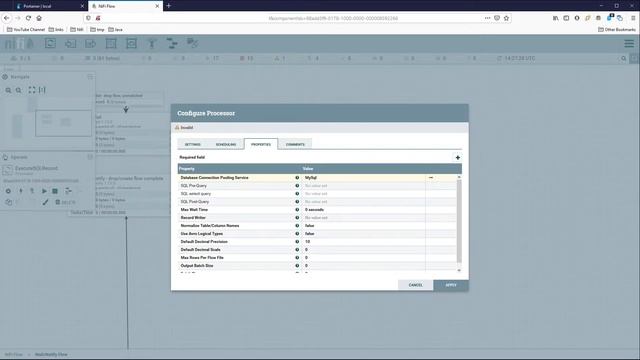Open the Other Bookmarks folder
The height and width of the screenshot is (360, 640).
pos(617,29)
